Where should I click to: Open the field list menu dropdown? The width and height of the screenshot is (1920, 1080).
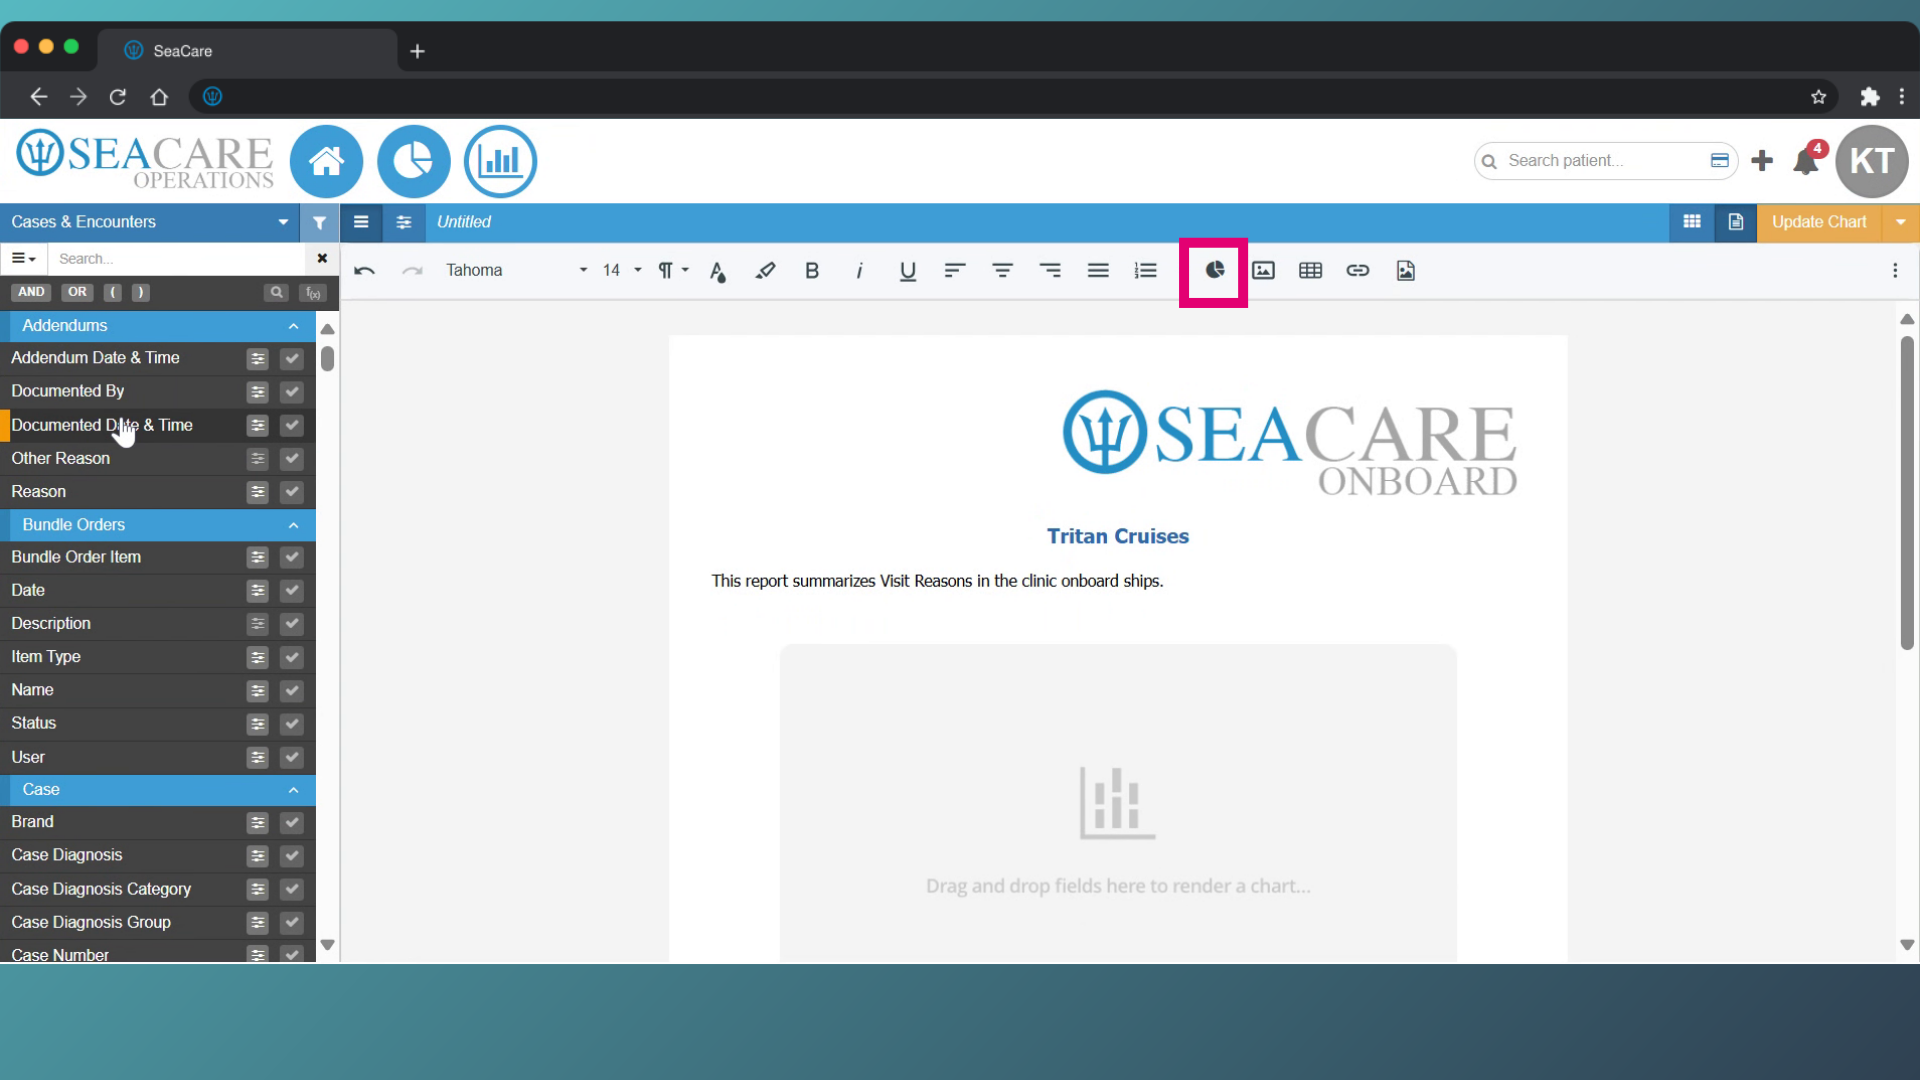pos(24,259)
